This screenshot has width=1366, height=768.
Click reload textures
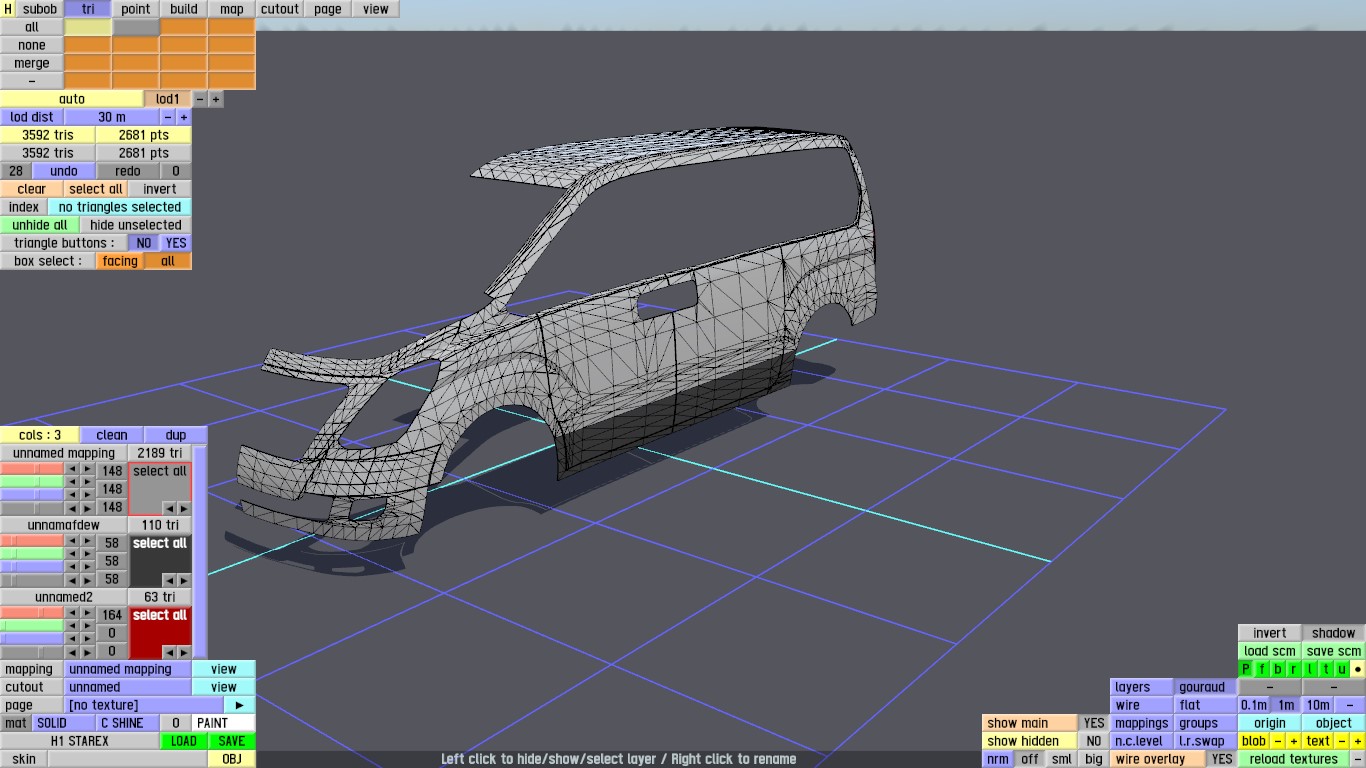click(x=1294, y=759)
